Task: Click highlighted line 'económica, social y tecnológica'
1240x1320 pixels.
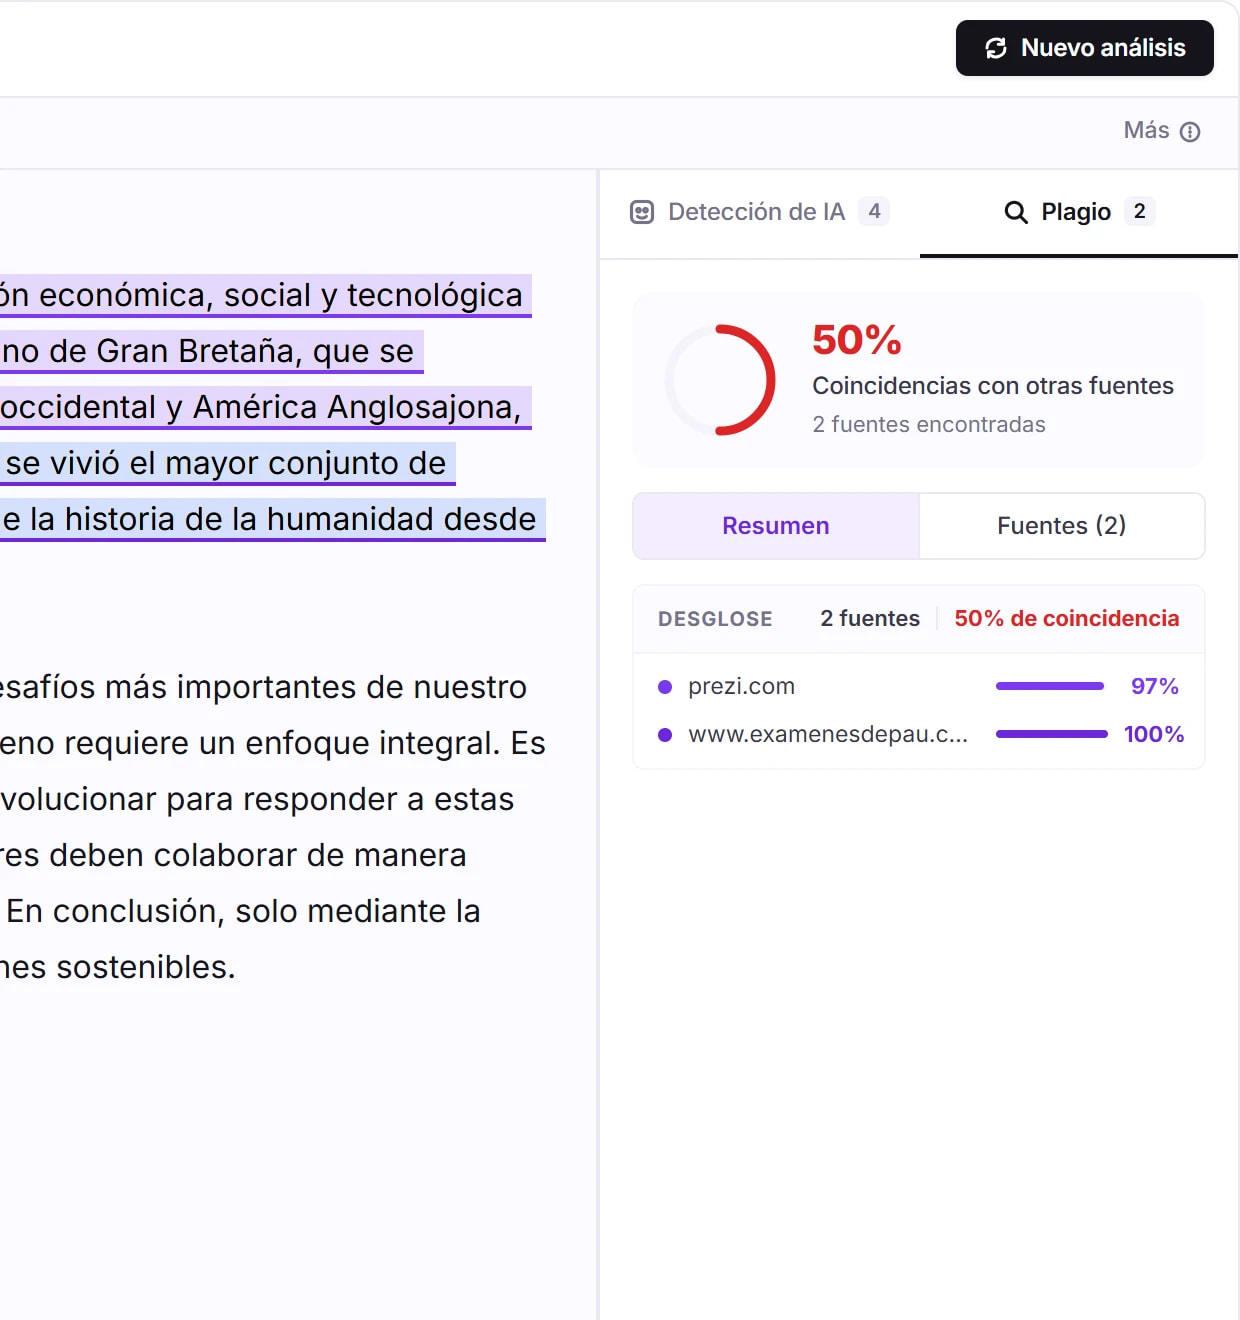Action: (280, 296)
